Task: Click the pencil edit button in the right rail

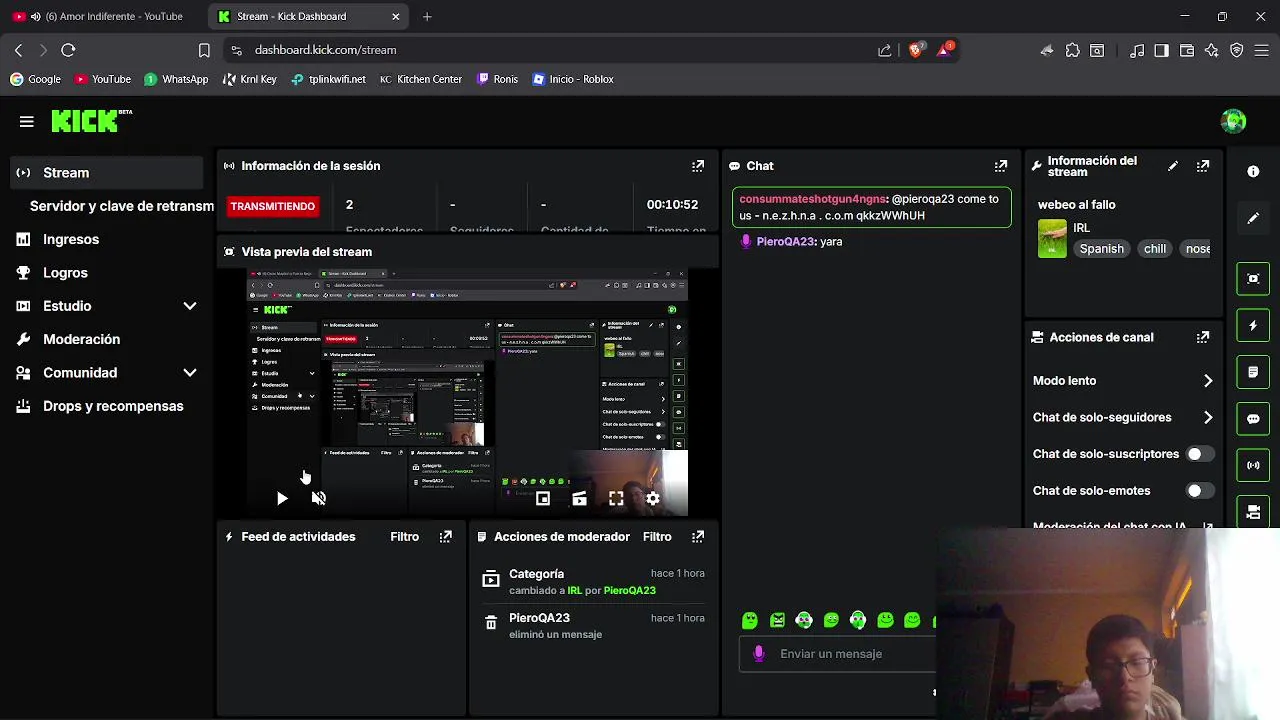Action: click(1253, 218)
